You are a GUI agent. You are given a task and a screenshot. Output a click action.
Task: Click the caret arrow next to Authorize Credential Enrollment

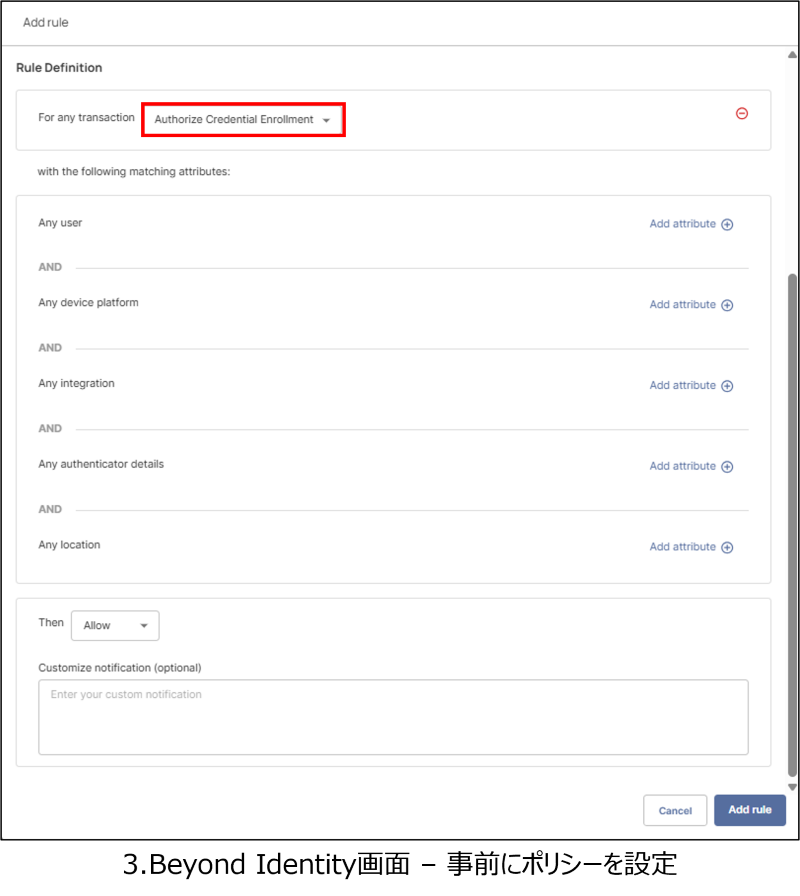(326, 121)
